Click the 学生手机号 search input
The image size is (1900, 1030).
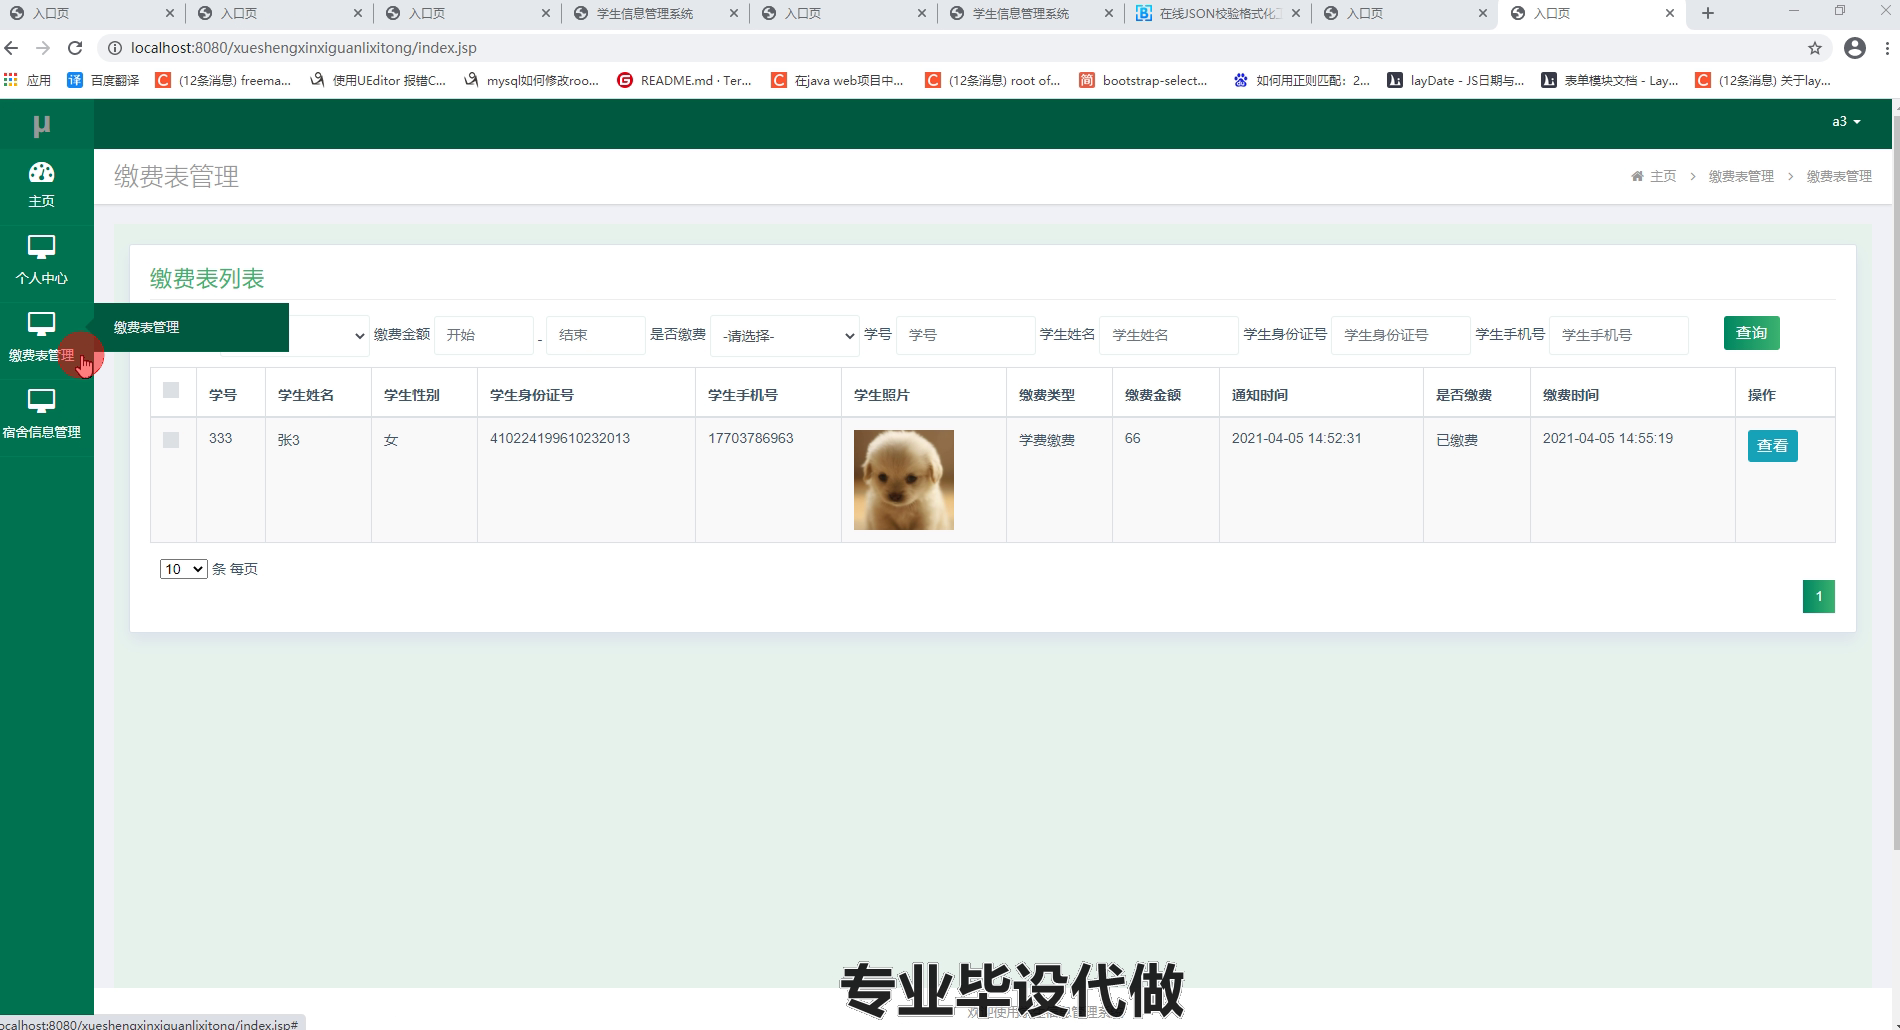[x=1619, y=335]
